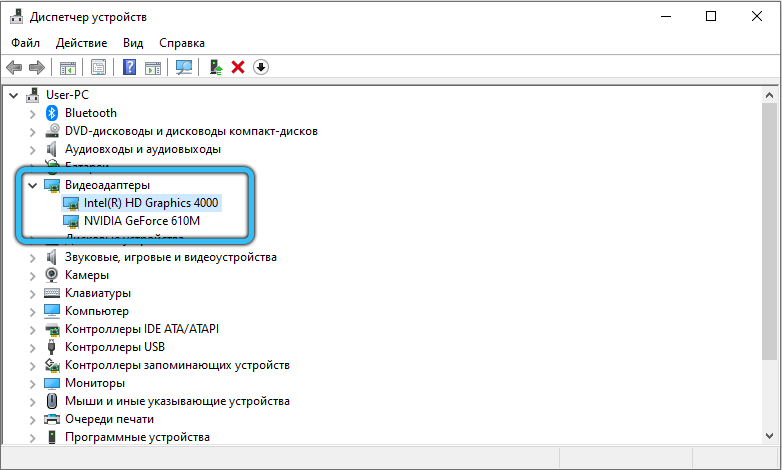The height and width of the screenshot is (470, 782).
Task: Select Intel(R) HD Graphics 4000
Action: pyautogui.click(x=151, y=203)
